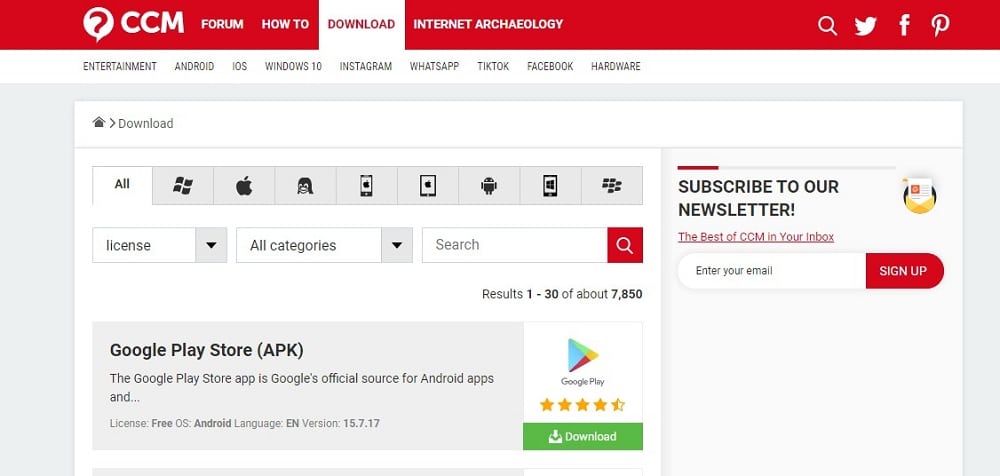Open the Pinterest icon in the header

(940, 26)
